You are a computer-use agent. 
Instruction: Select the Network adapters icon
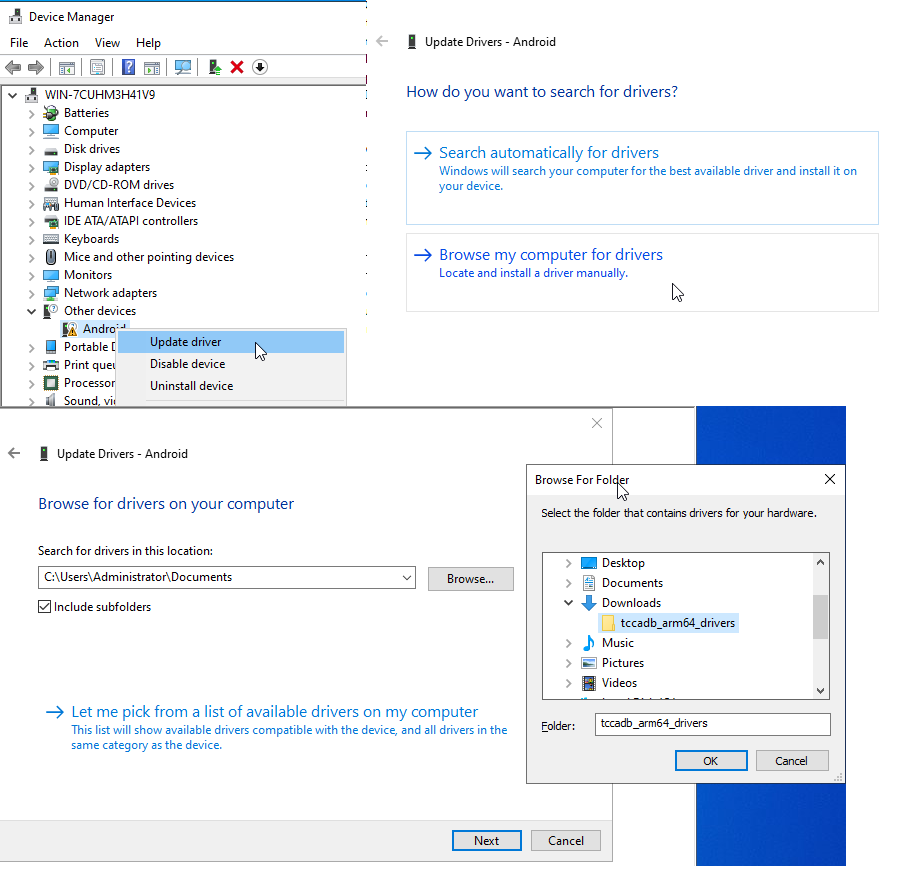(51, 293)
